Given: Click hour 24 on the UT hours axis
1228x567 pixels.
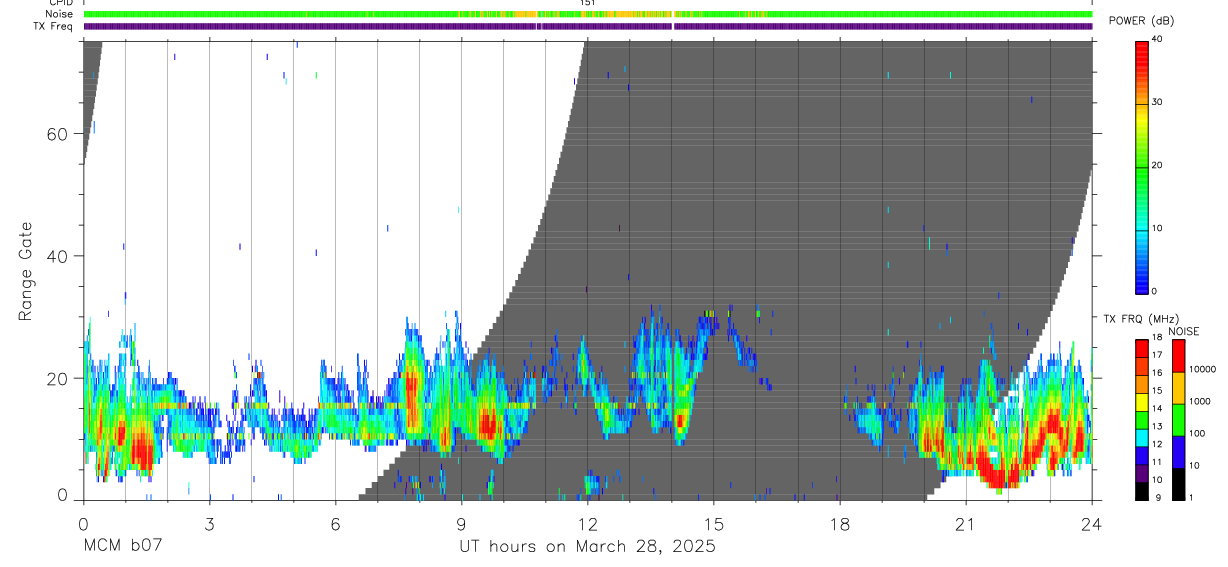Looking at the screenshot, I should [x=1091, y=523].
